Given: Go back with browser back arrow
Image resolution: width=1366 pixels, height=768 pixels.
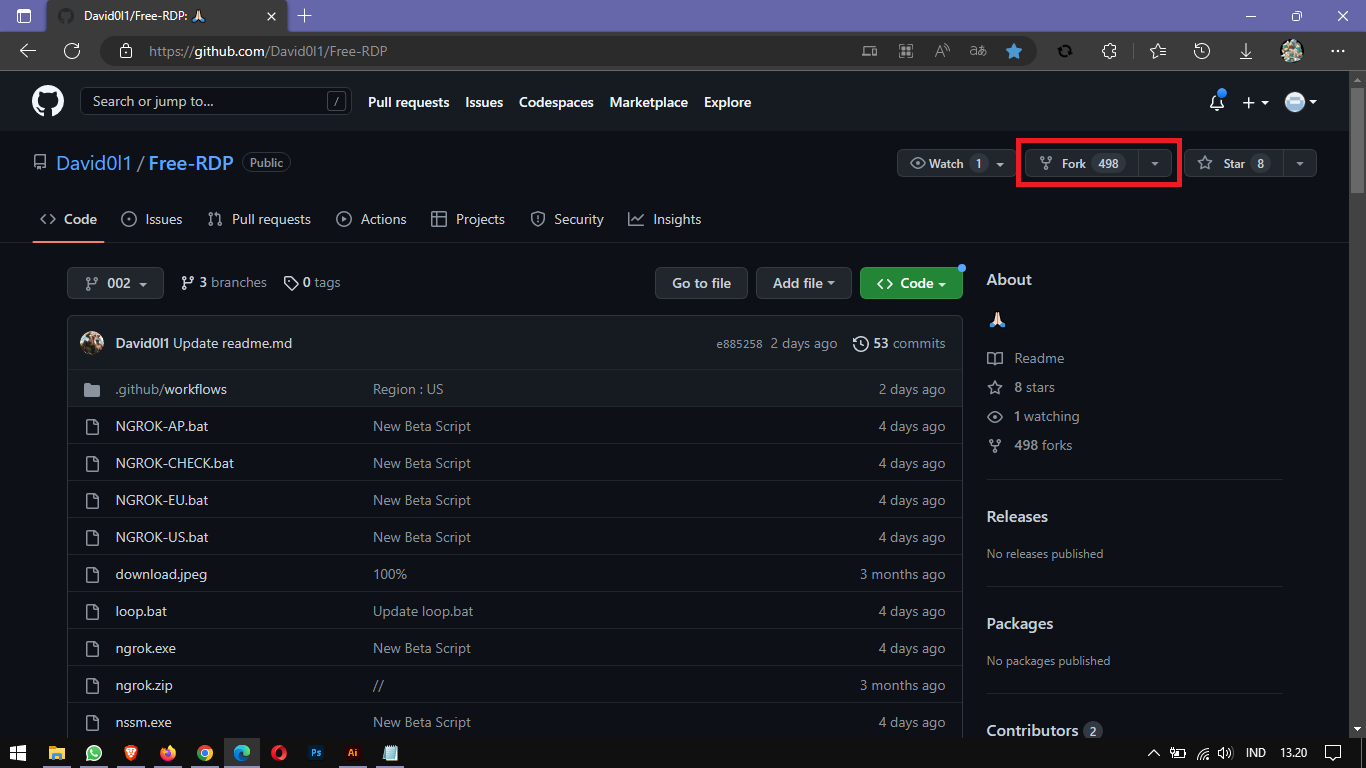Looking at the screenshot, I should tap(27, 51).
